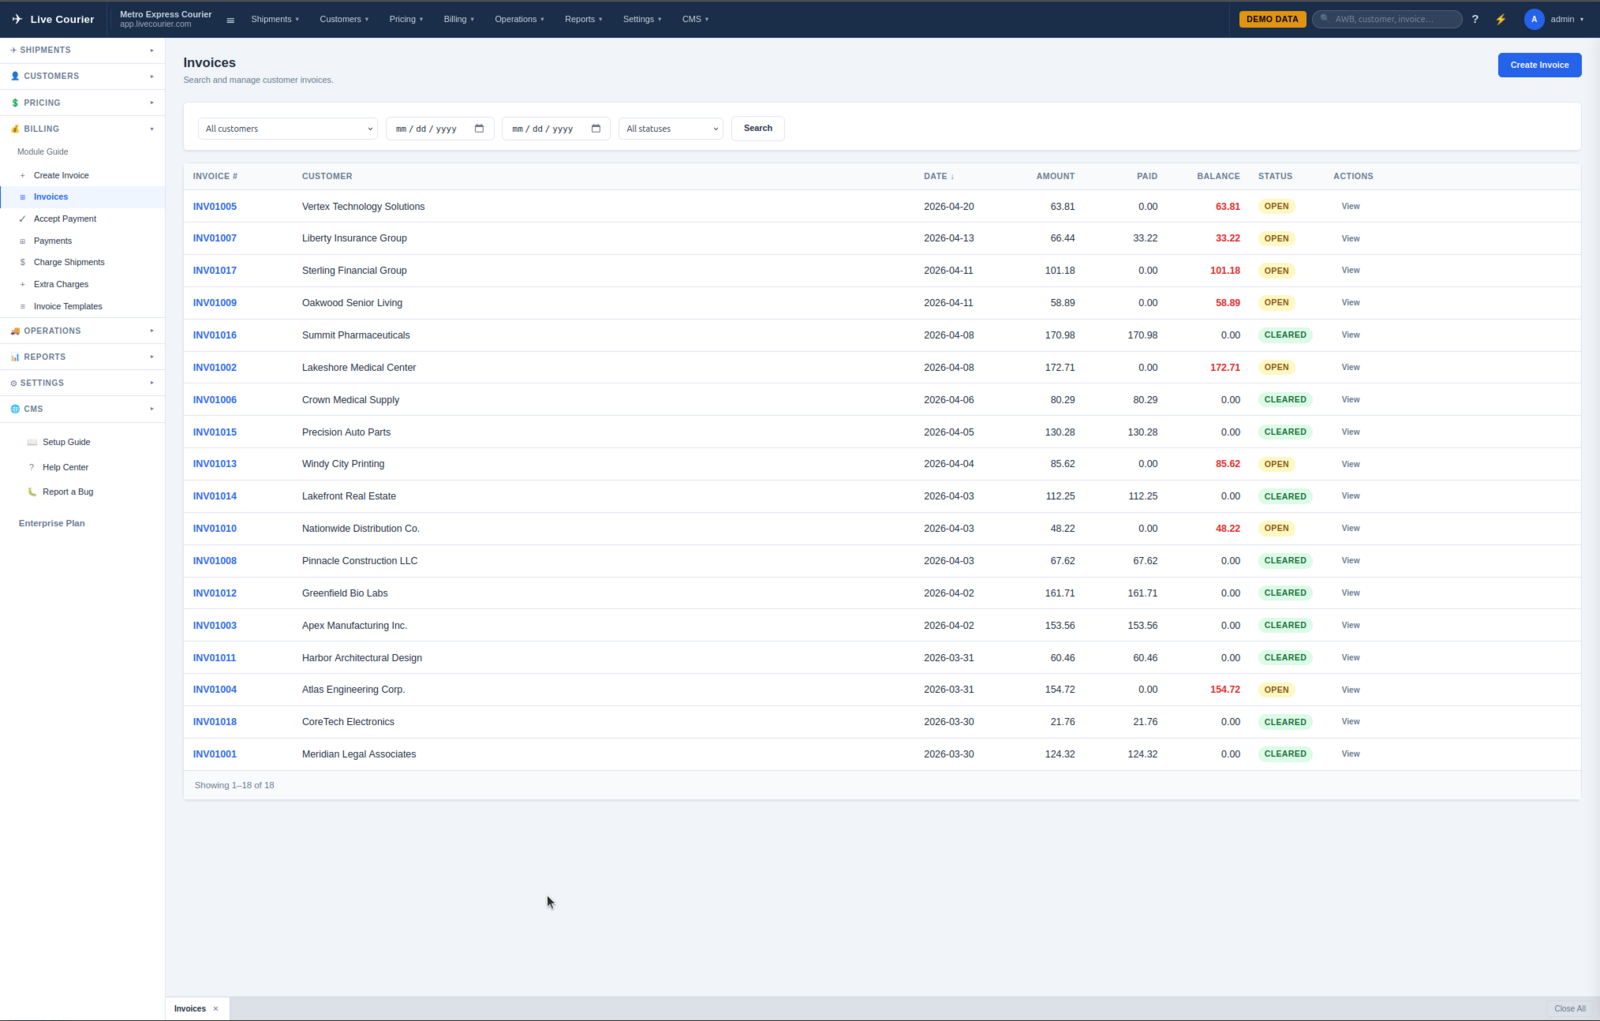
Task: Collapse the Billing sidebar section
Action: coord(82,129)
